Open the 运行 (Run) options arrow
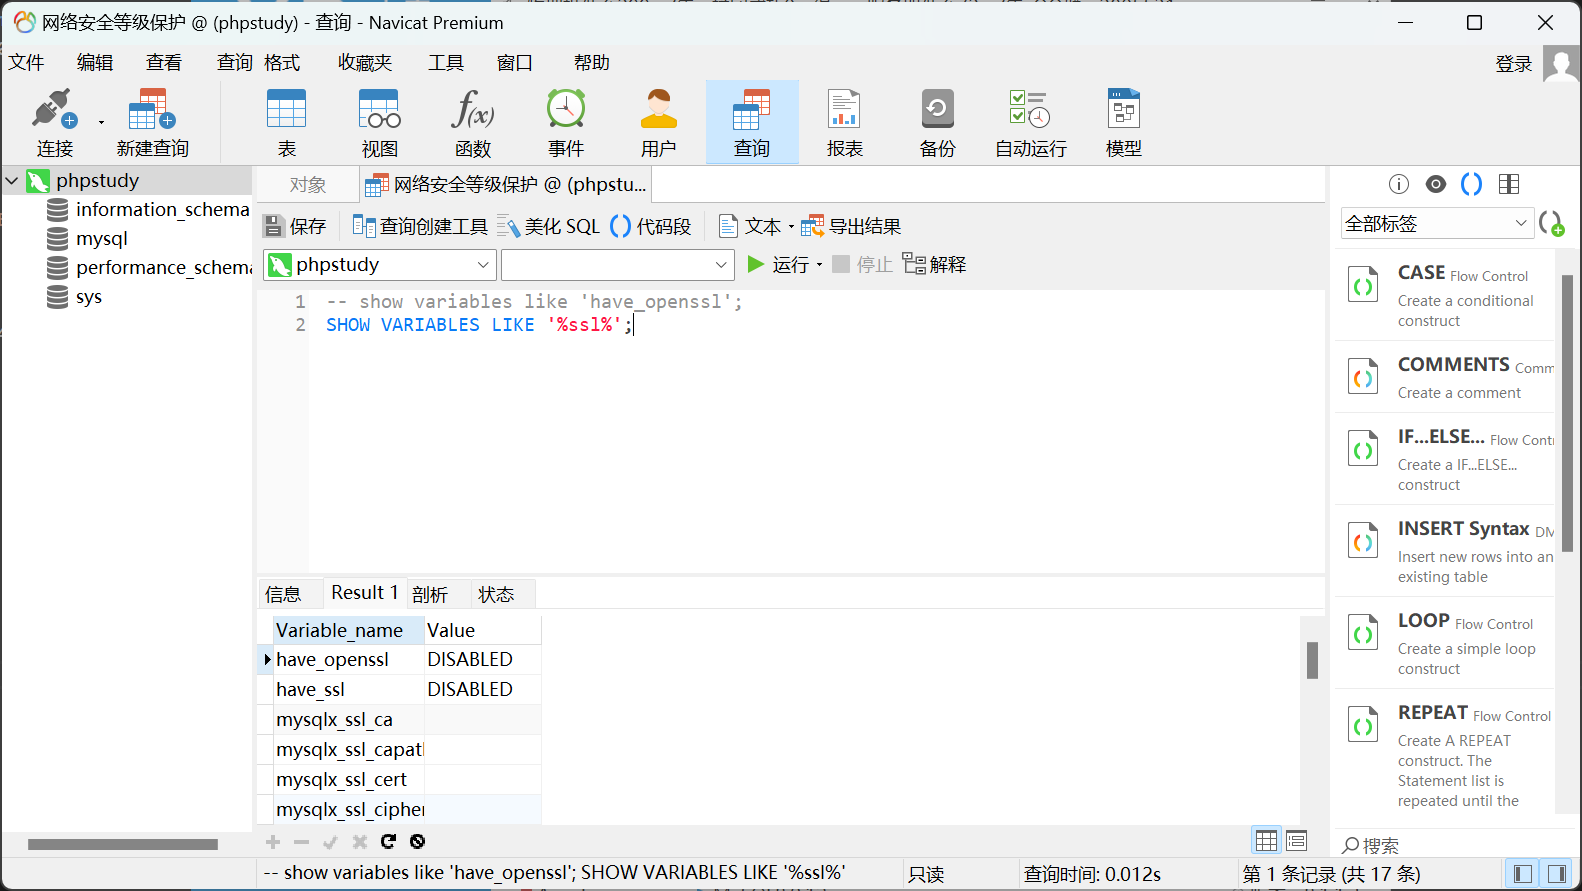The height and width of the screenshot is (891, 1582). click(819, 265)
